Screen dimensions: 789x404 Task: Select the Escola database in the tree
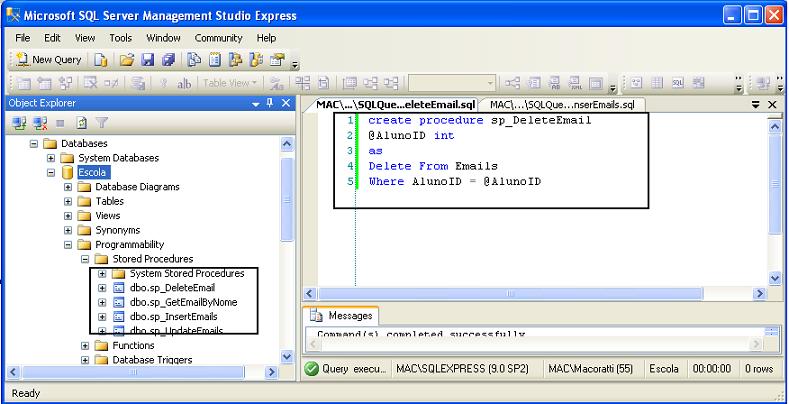pos(92,173)
